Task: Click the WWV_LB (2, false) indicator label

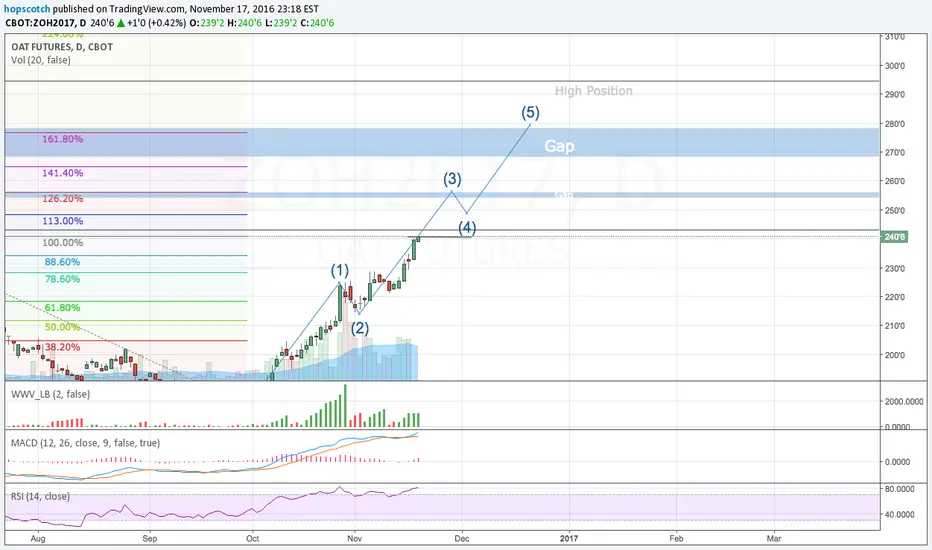Action: pyautogui.click(x=51, y=394)
